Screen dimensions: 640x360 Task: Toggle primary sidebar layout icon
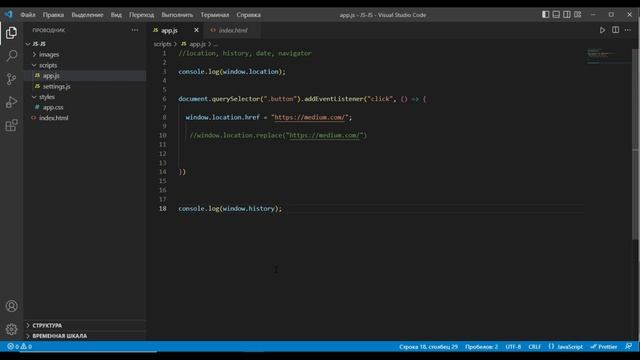point(546,15)
